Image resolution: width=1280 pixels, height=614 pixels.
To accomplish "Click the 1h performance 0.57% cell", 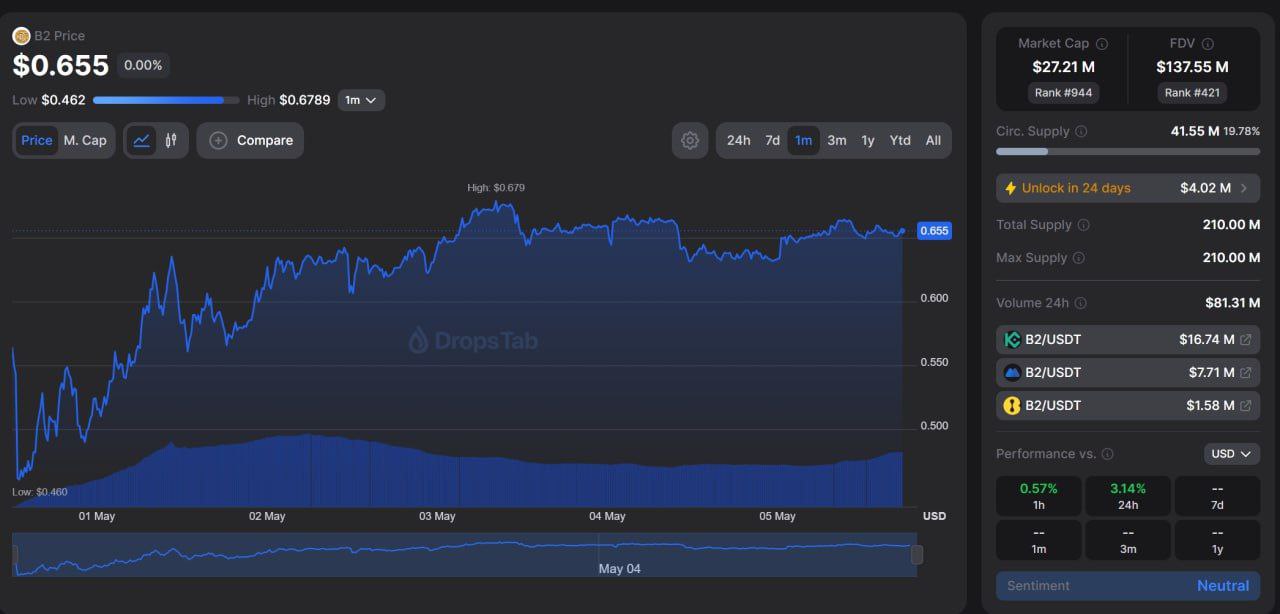I will [1038, 497].
